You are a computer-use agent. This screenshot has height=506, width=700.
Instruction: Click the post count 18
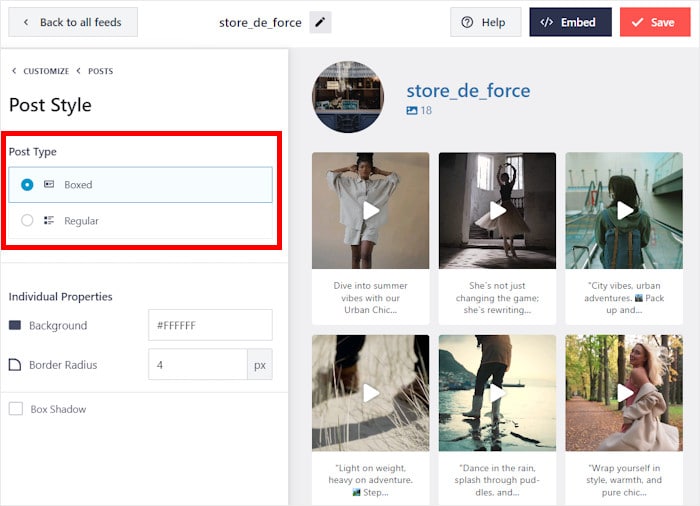[x=426, y=110]
